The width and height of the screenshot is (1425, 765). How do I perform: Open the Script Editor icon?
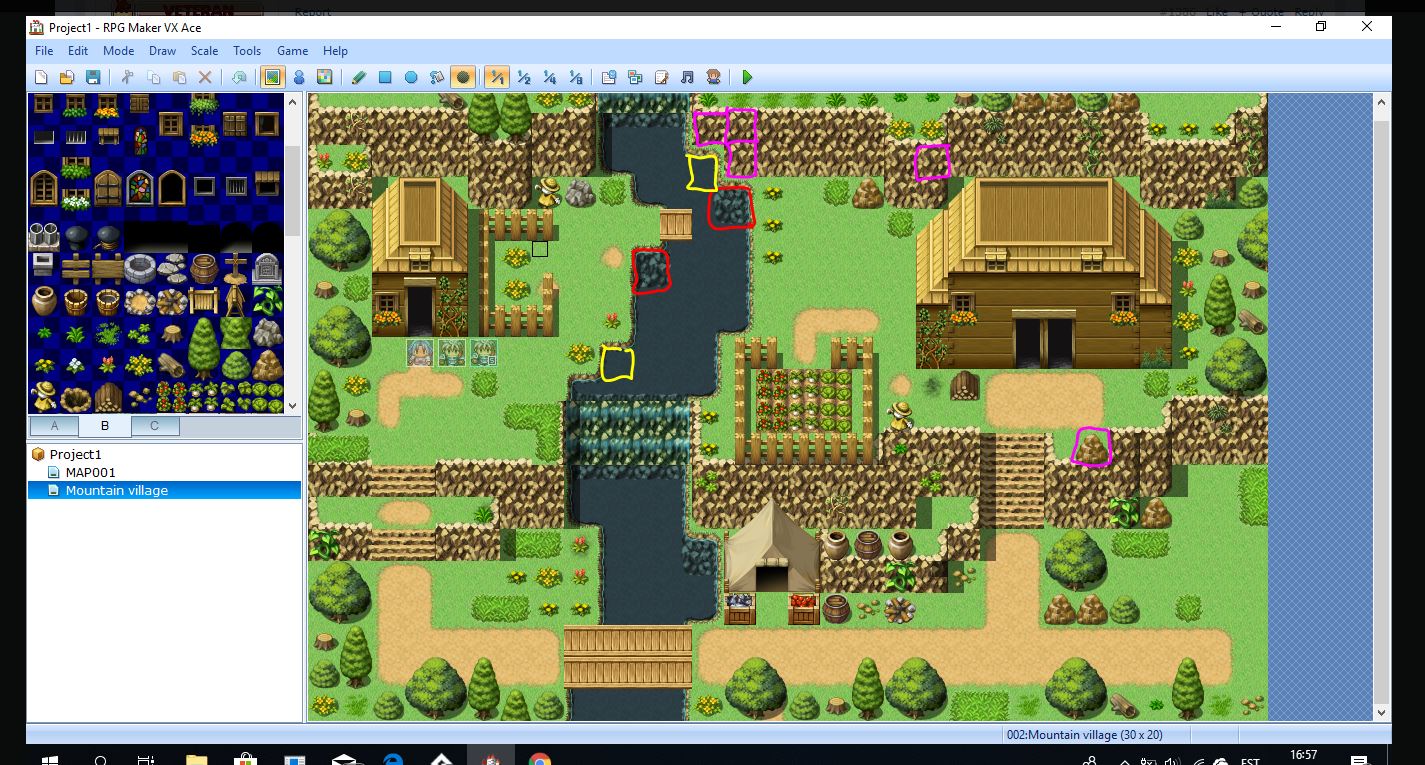(x=661, y=77)
